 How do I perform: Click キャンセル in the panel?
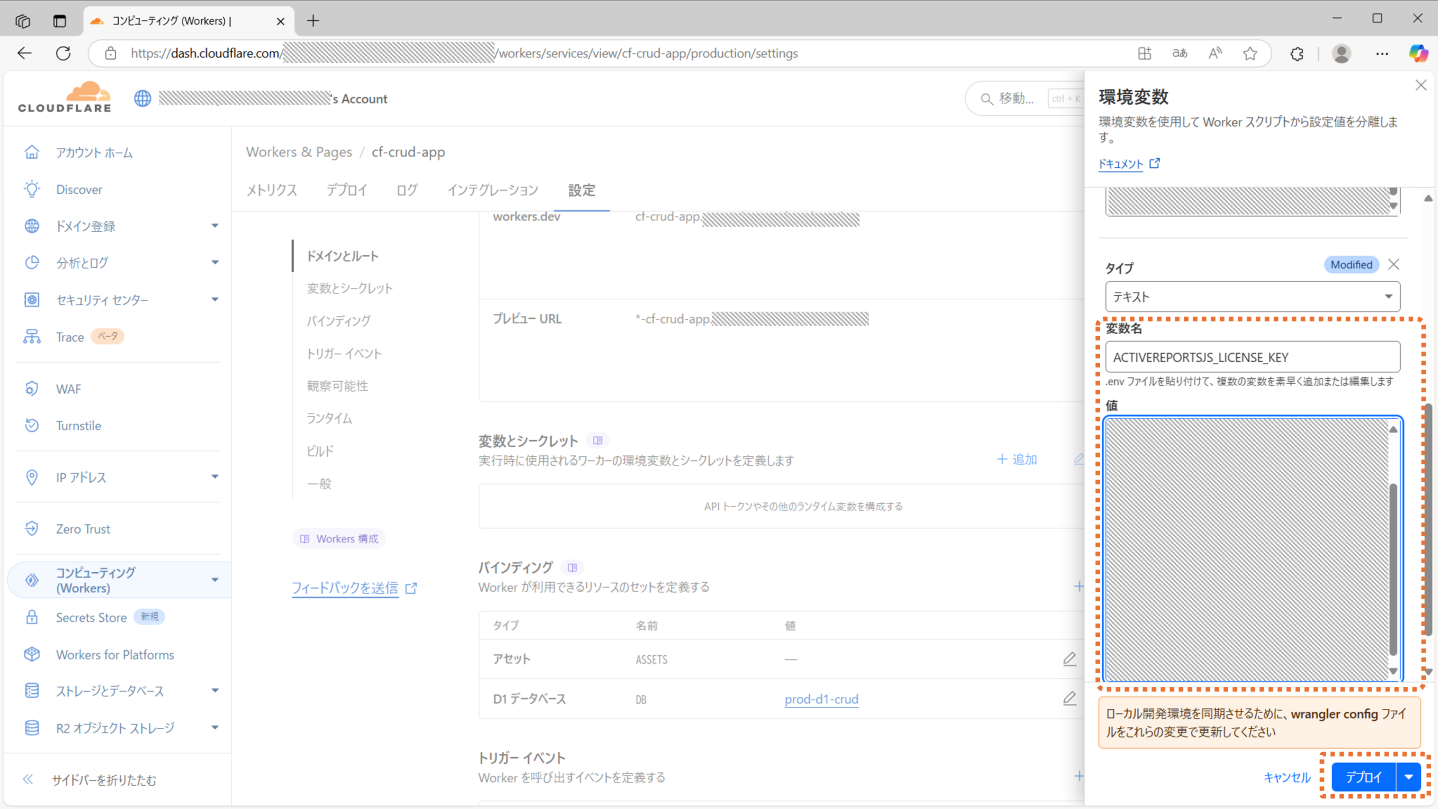tap(1287, 777)
